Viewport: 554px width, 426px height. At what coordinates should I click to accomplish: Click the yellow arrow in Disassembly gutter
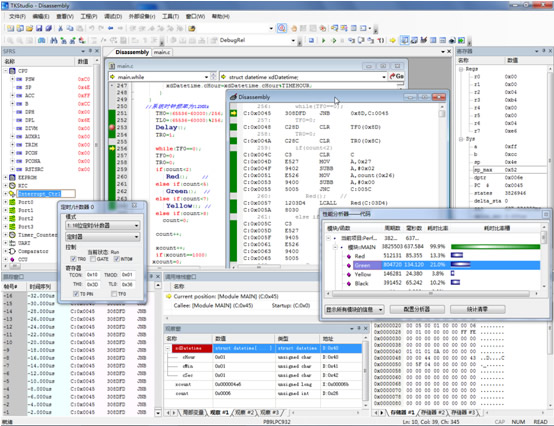click(234, 113)
